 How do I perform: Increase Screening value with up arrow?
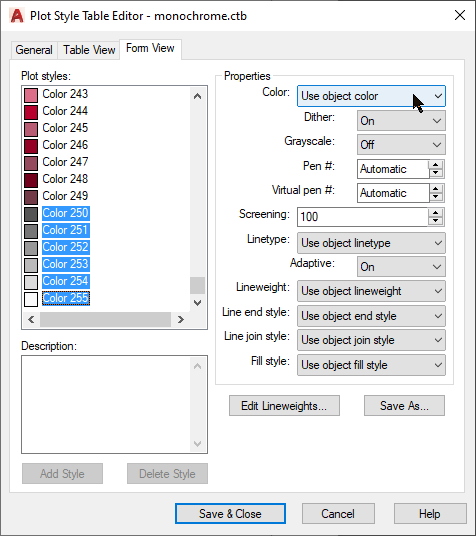(x=436, y=213)
